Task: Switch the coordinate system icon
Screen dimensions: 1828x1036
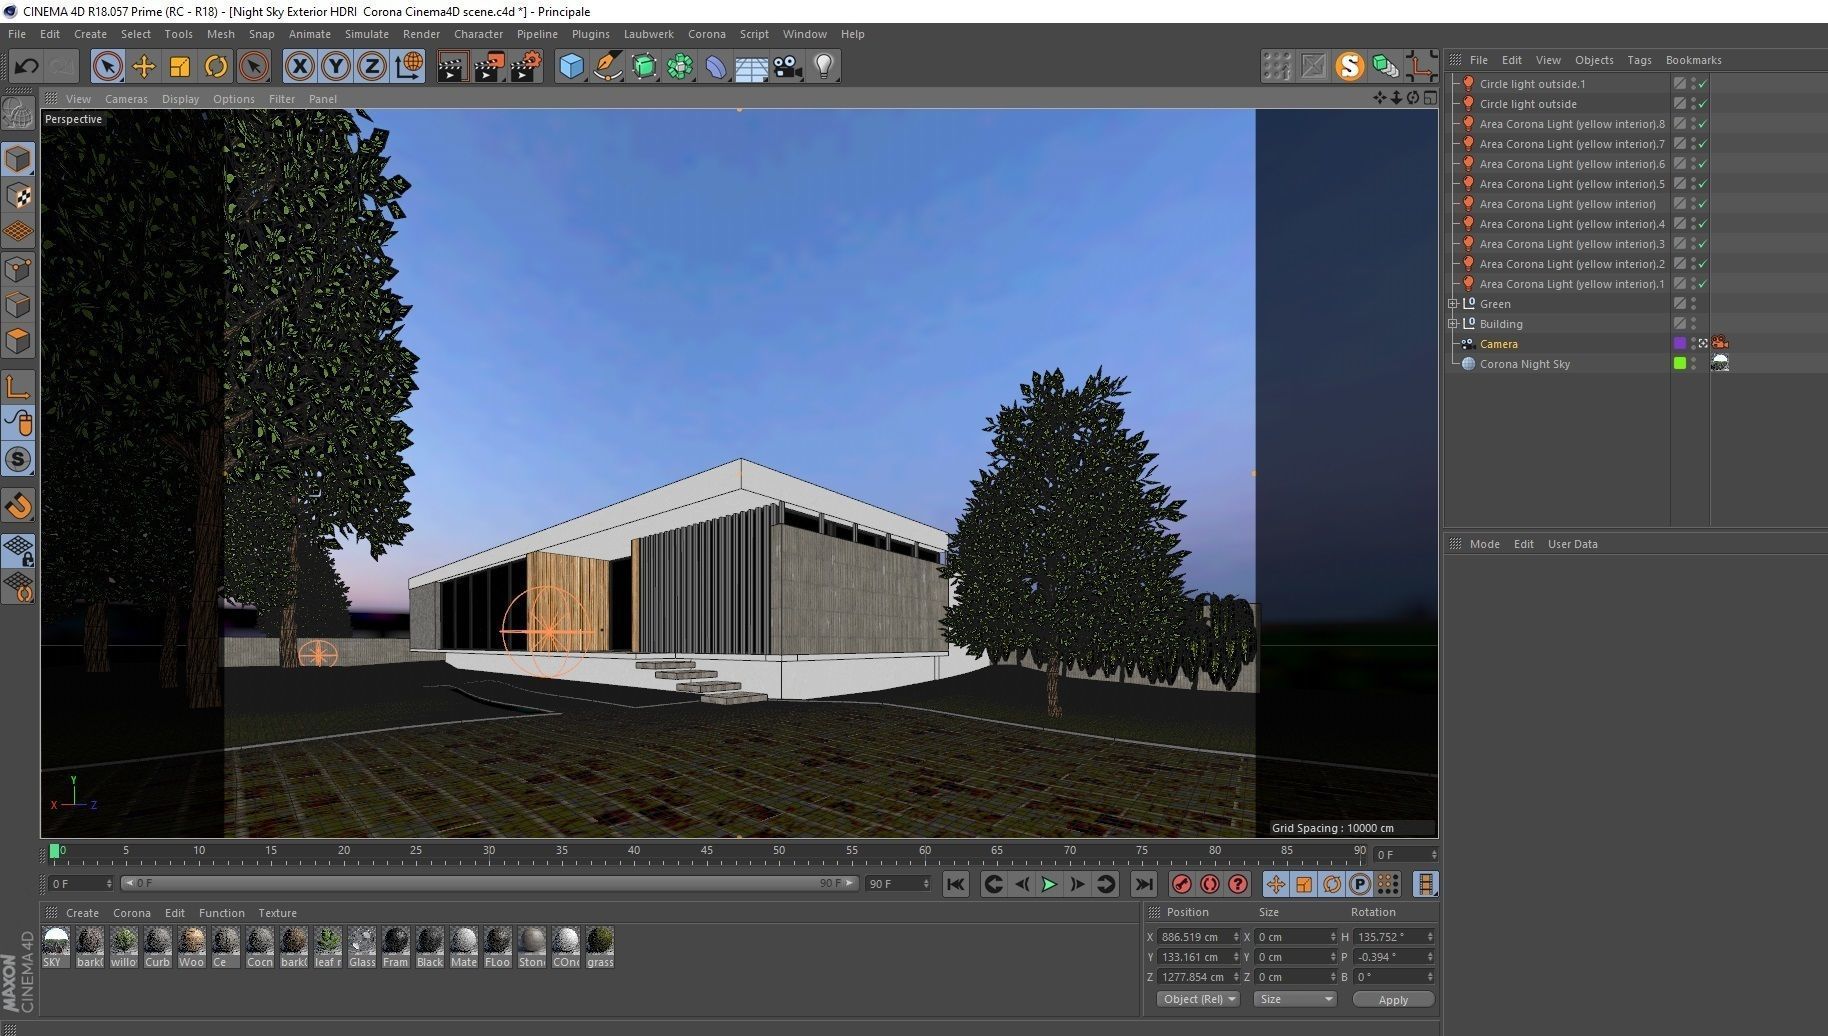Action: 409,67
